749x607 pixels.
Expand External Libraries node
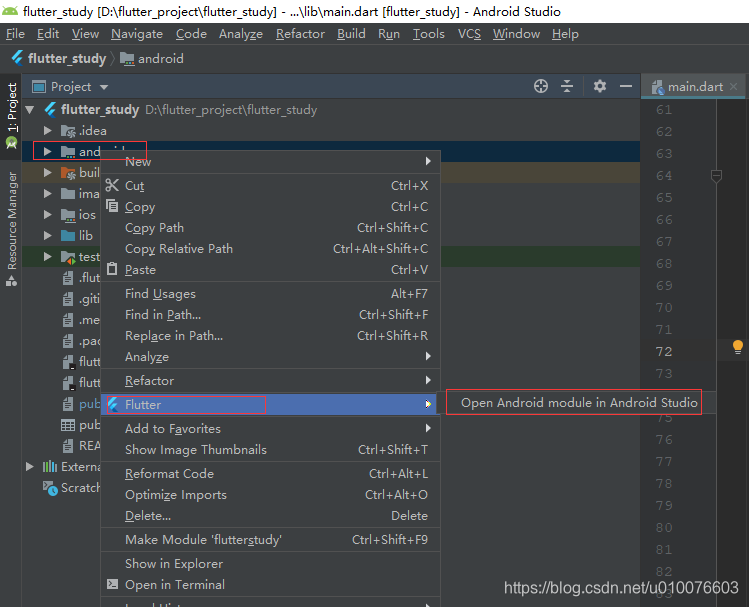pos(30,467)
